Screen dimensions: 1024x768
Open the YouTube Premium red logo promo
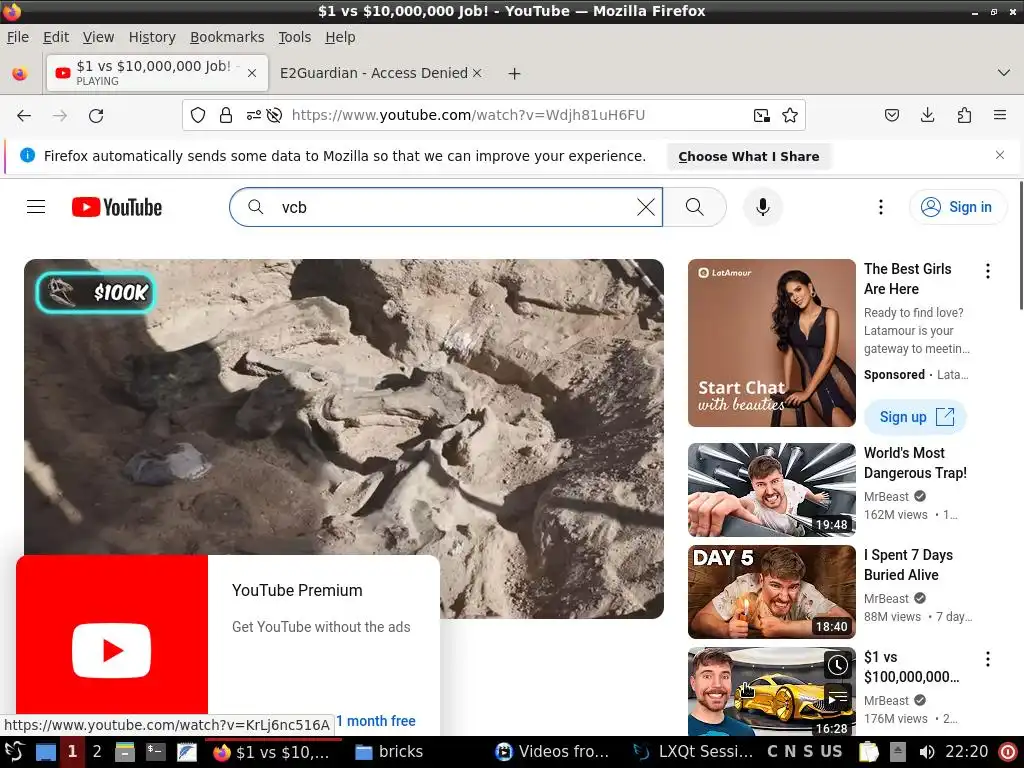[112, 643]
